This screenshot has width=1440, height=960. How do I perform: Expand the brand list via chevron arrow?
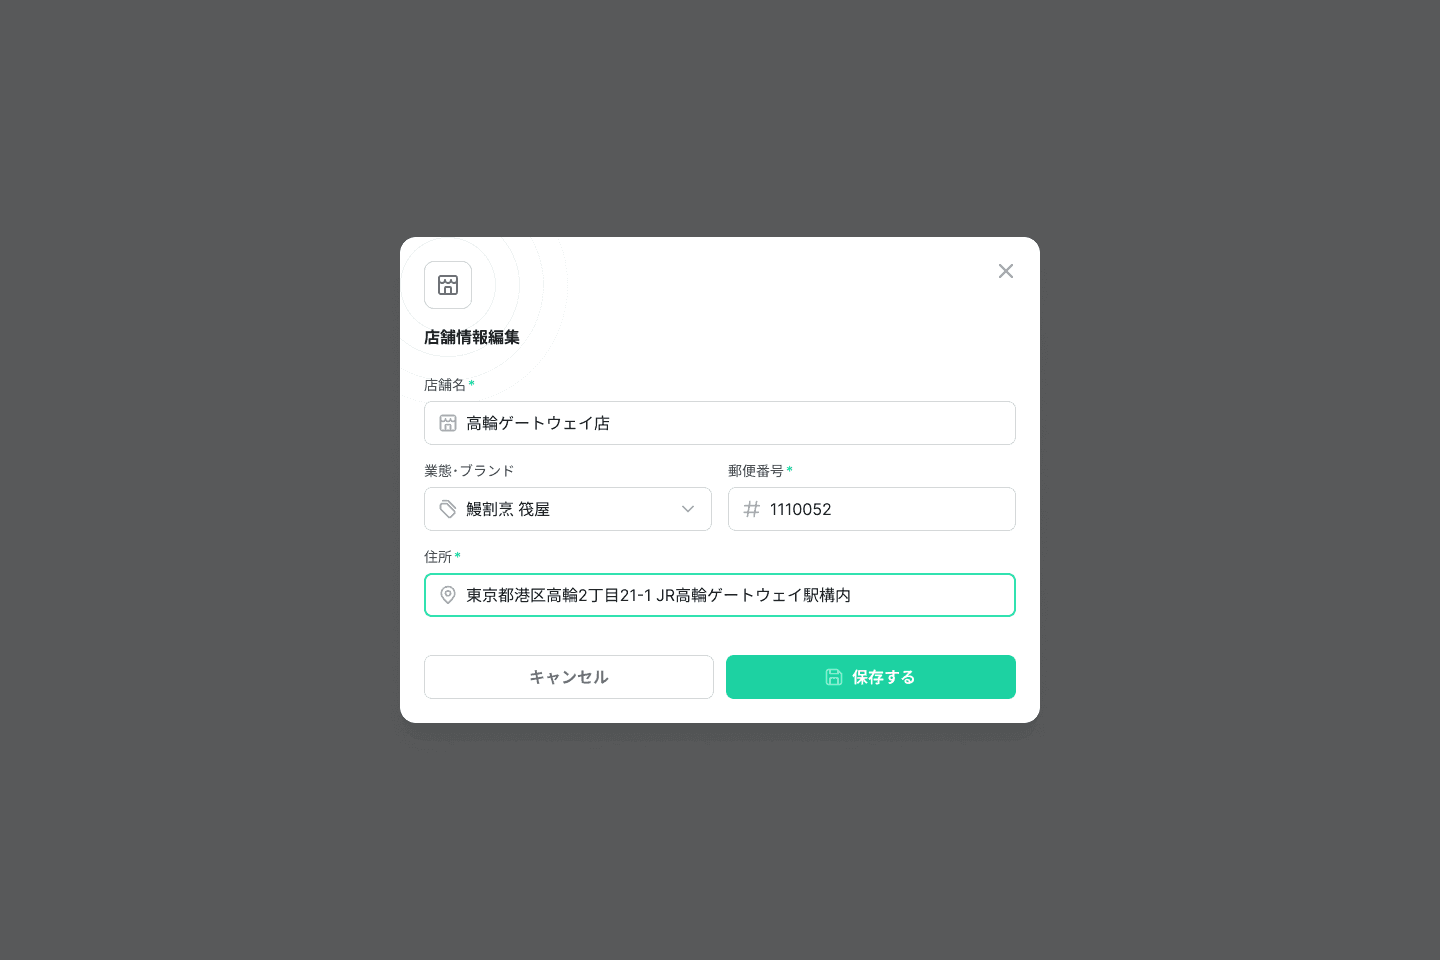pos(688,509)
